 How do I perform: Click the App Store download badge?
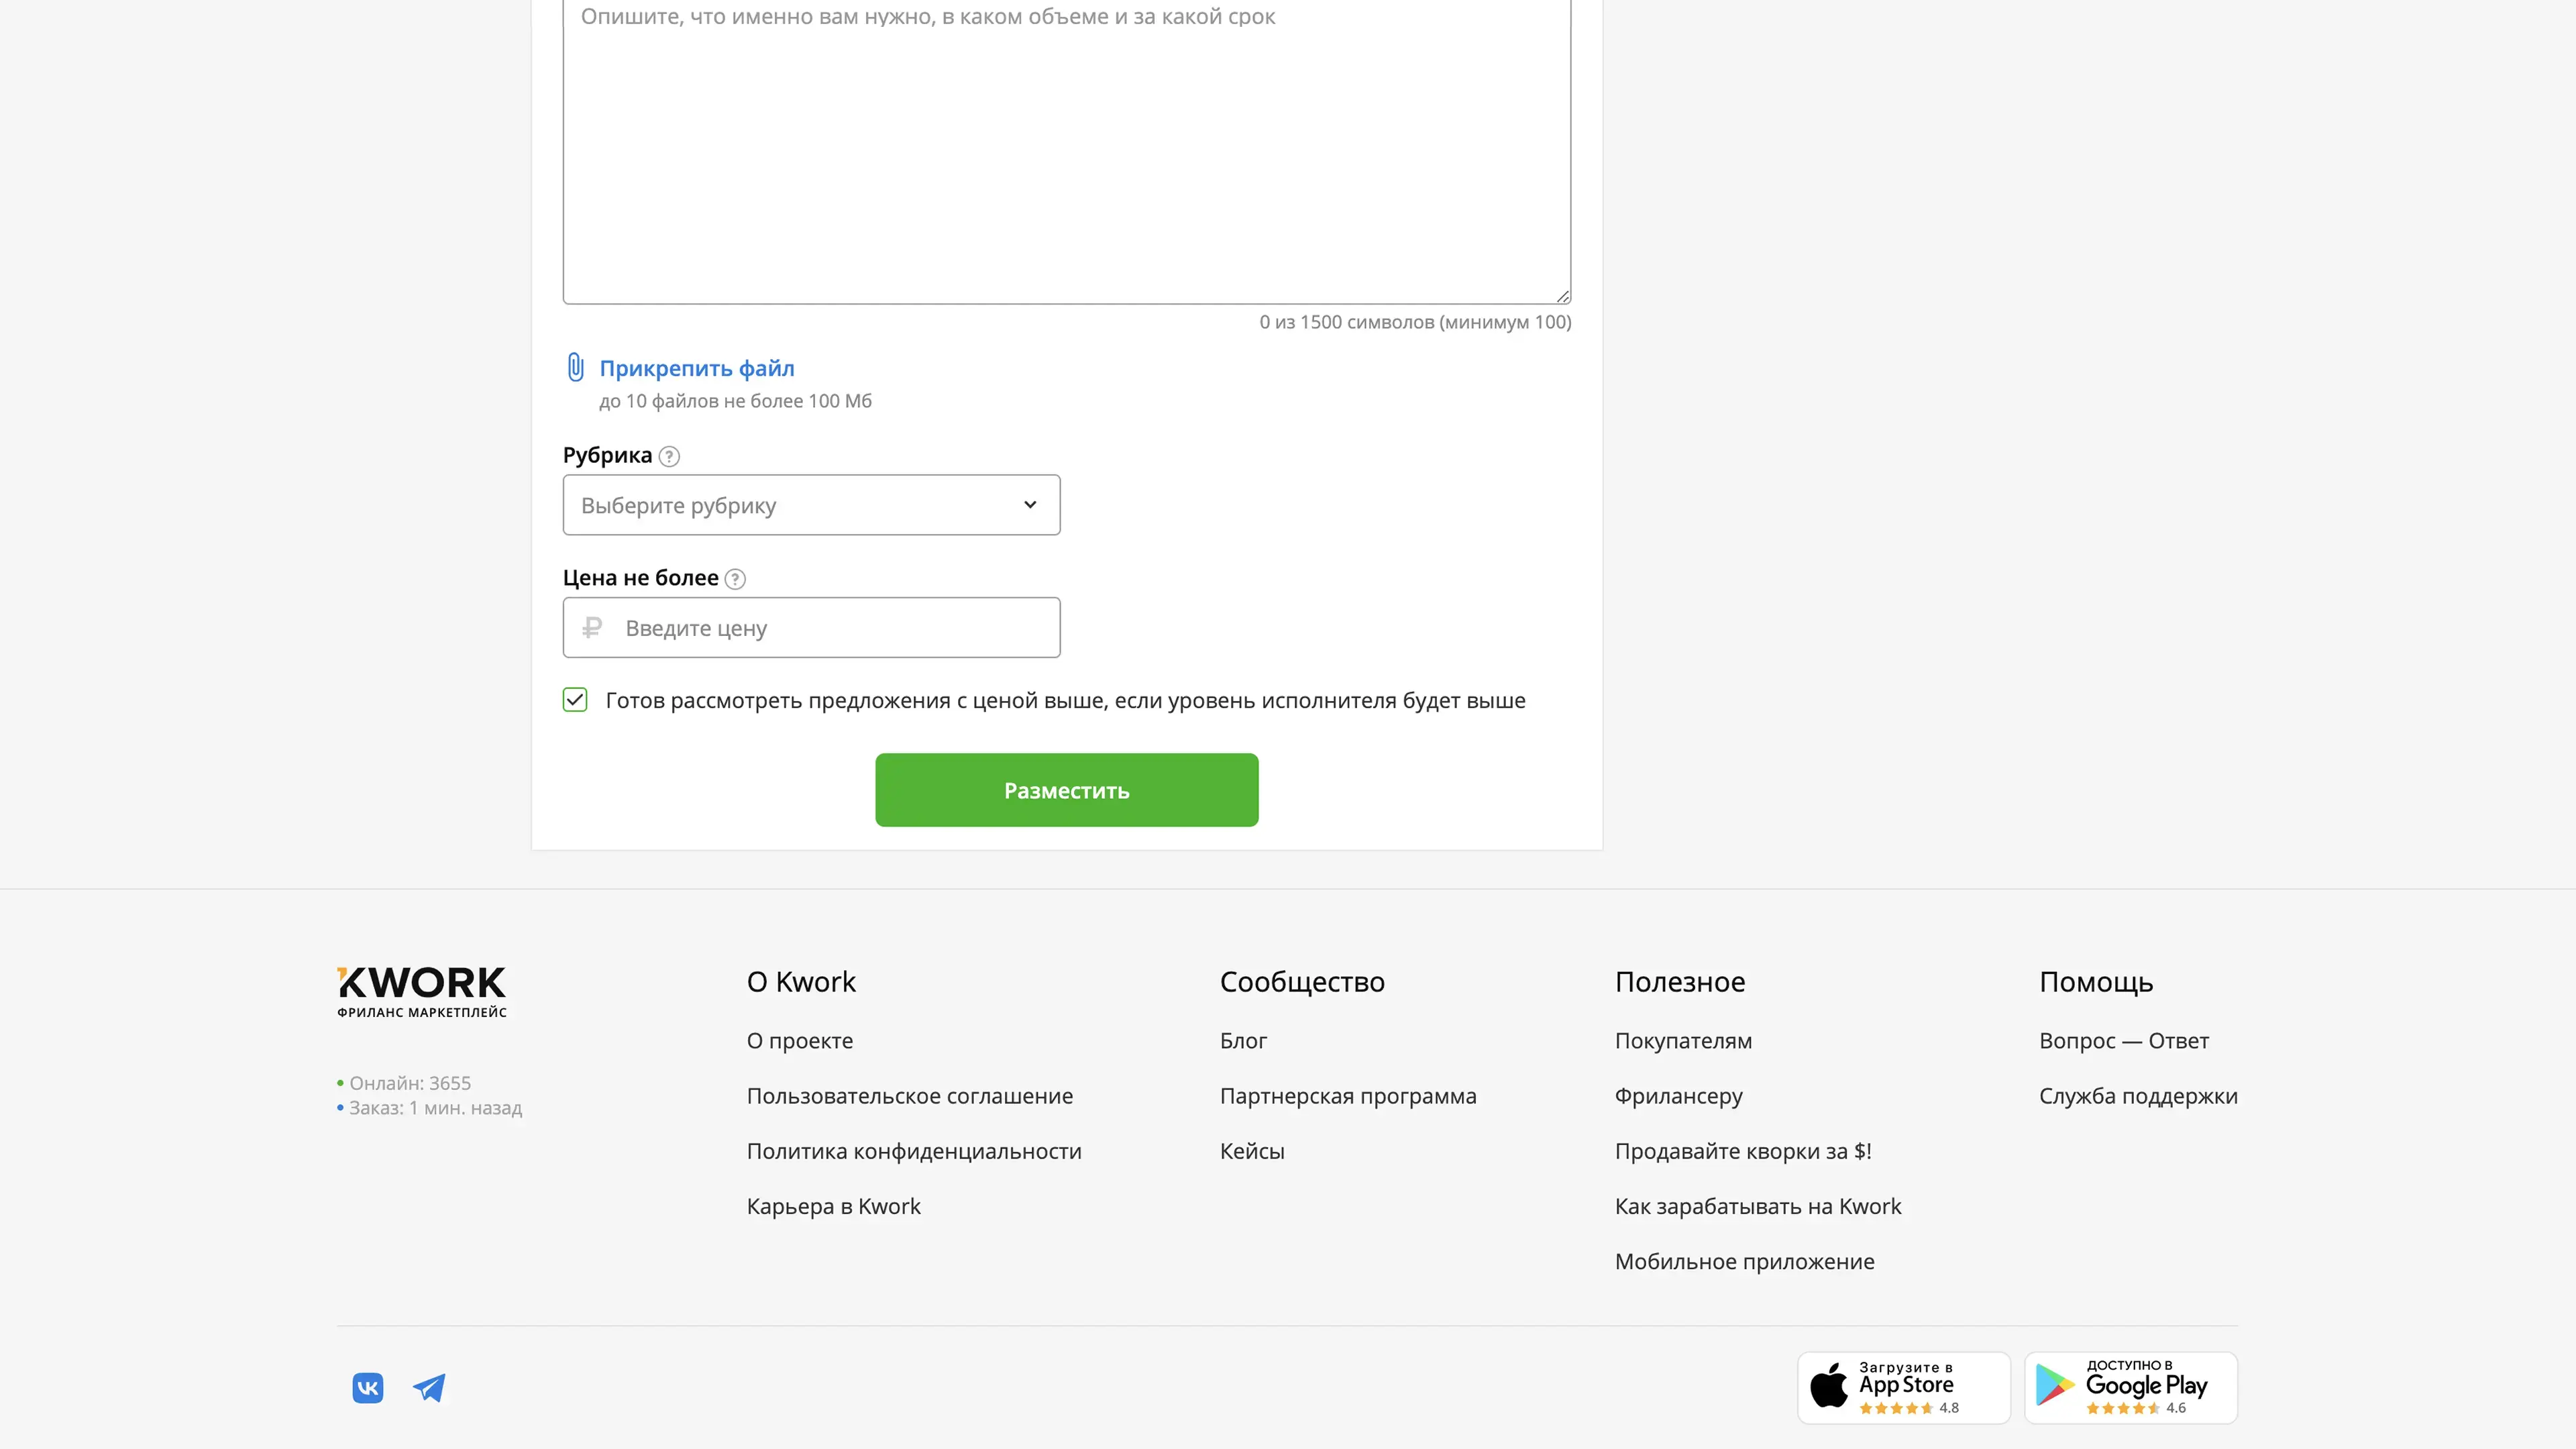(1903, 1387)
